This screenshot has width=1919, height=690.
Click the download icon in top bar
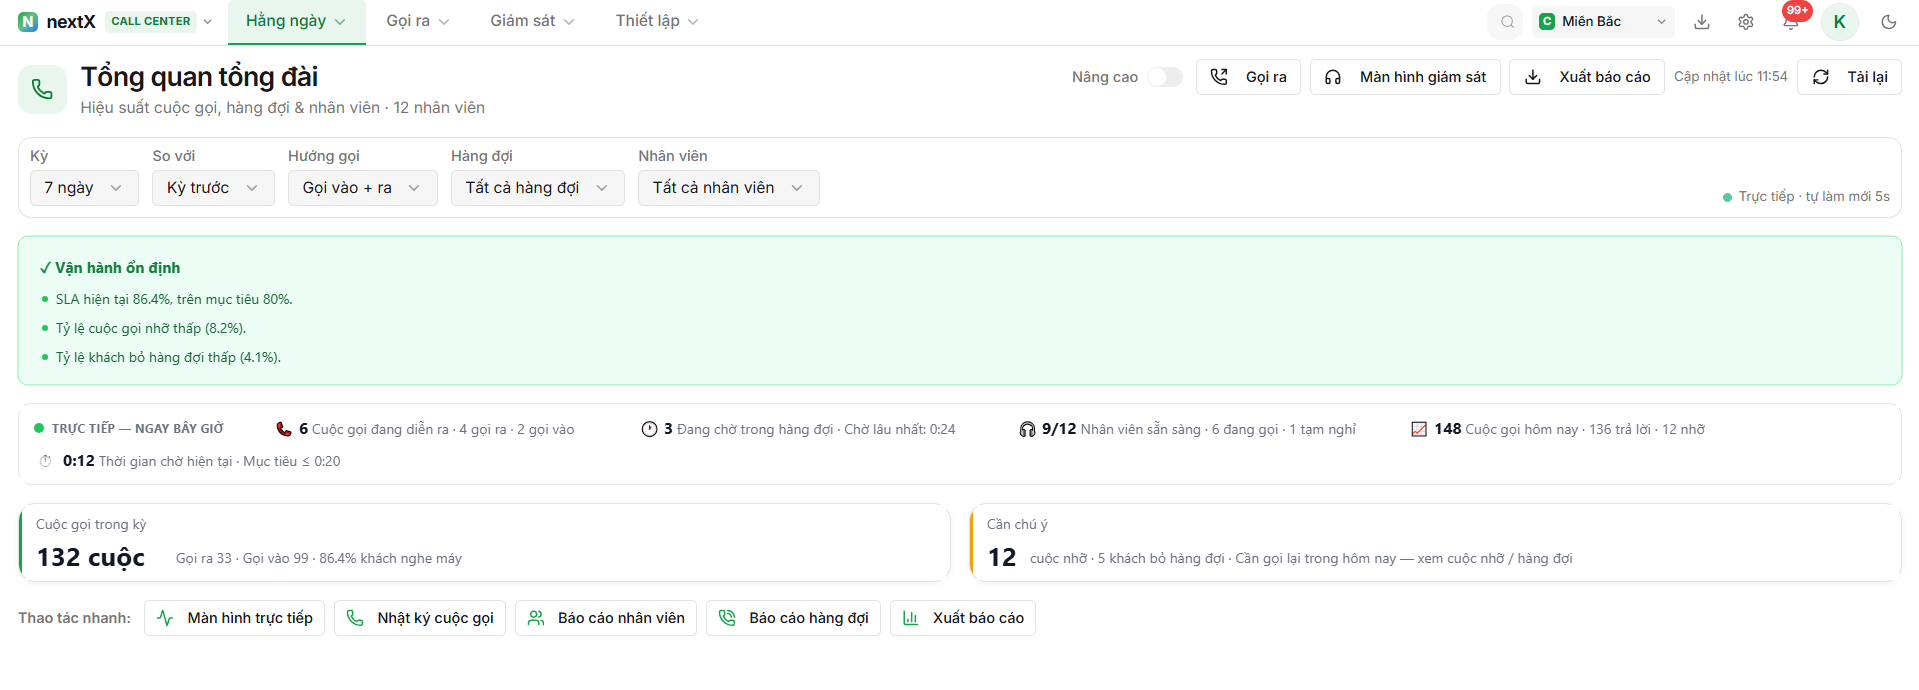click(1701, 22)
